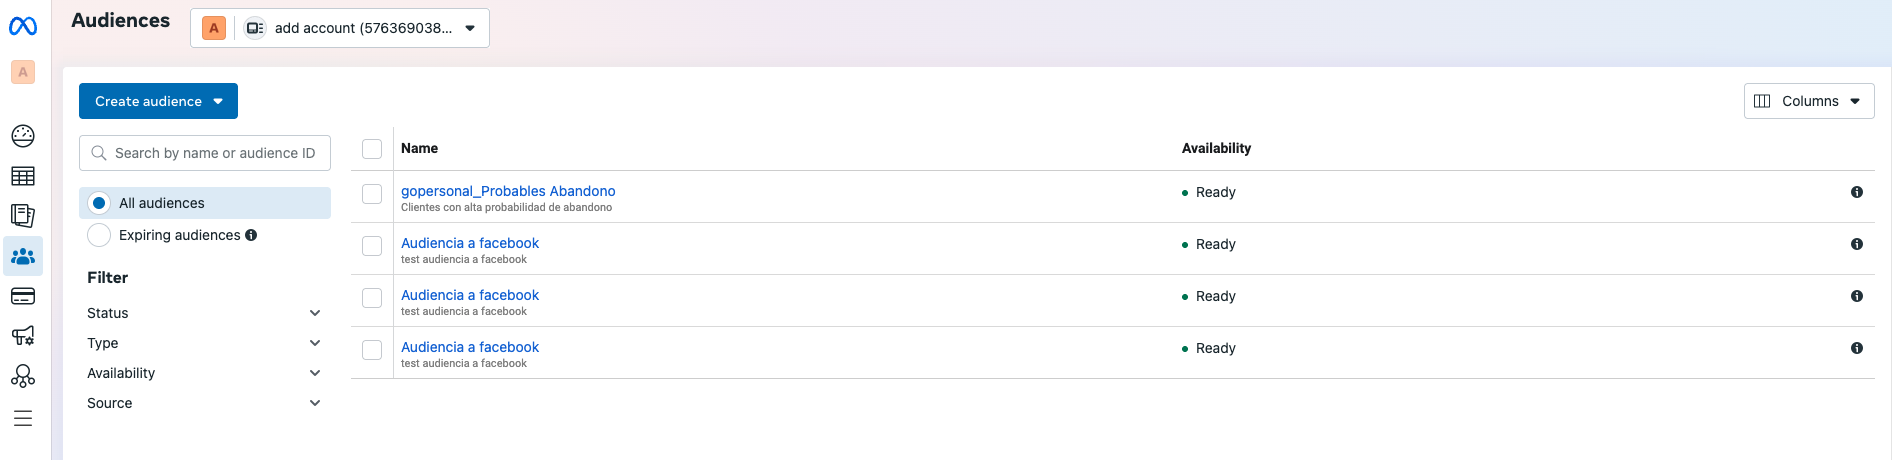The height and width of the screenshot is (460, 1892).
Task: Check the gopersonal_Probables Abandono row checkbox
Action: coord(372,194)
